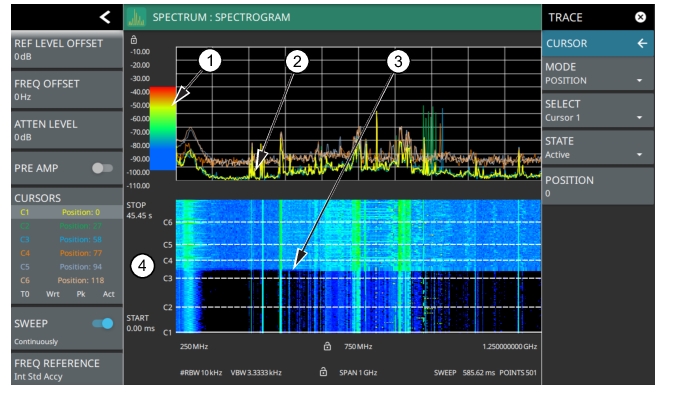Viewport: 675px width, 406px height.
Task: Click the lock icon above the spectrum graph
Action: coord(134,39)
